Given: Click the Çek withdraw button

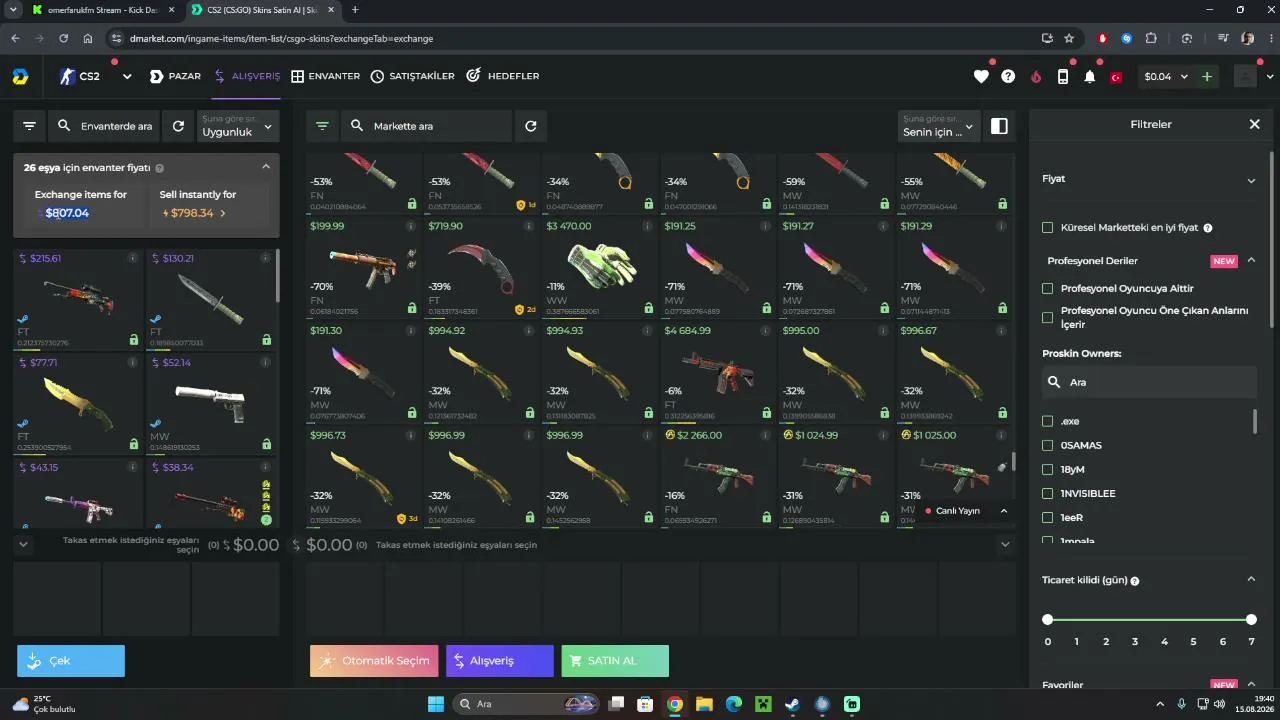Looking at the screenshot, I should 71,661.
